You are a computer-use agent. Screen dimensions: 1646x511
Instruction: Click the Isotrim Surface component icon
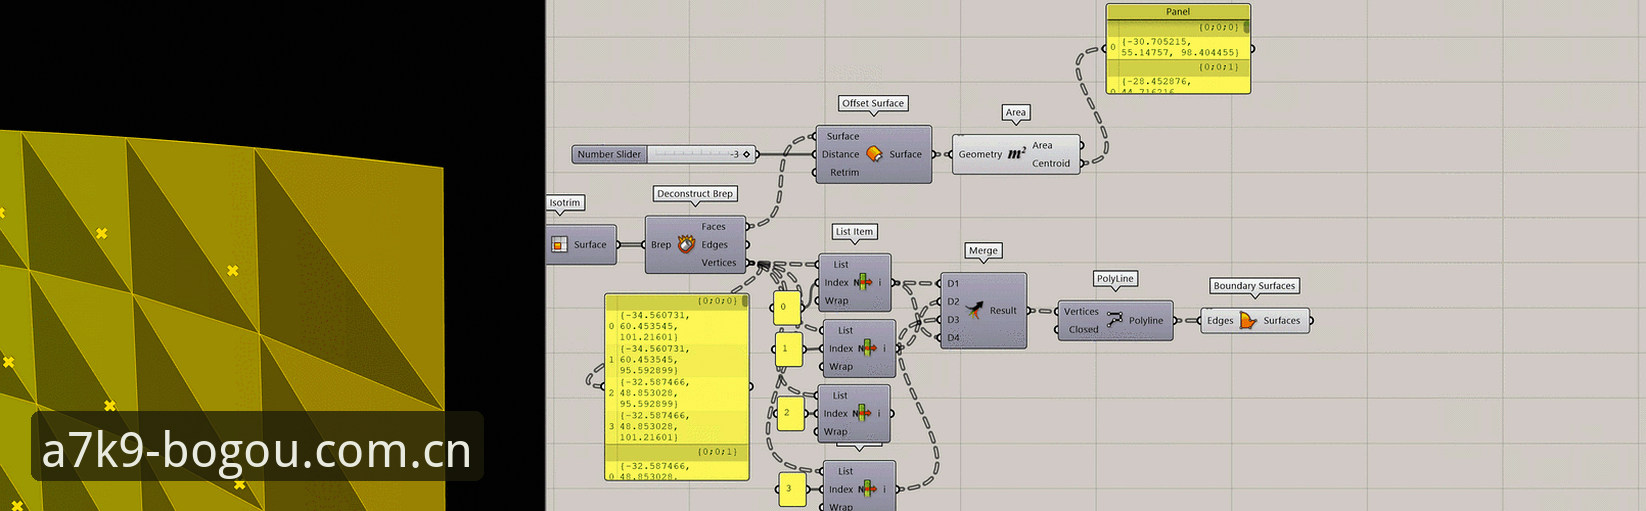559,244
